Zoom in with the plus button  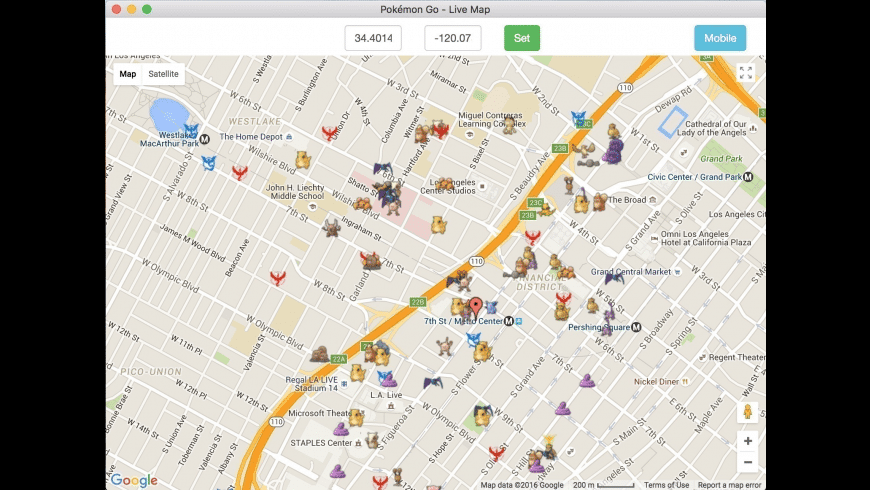(747, 441)
